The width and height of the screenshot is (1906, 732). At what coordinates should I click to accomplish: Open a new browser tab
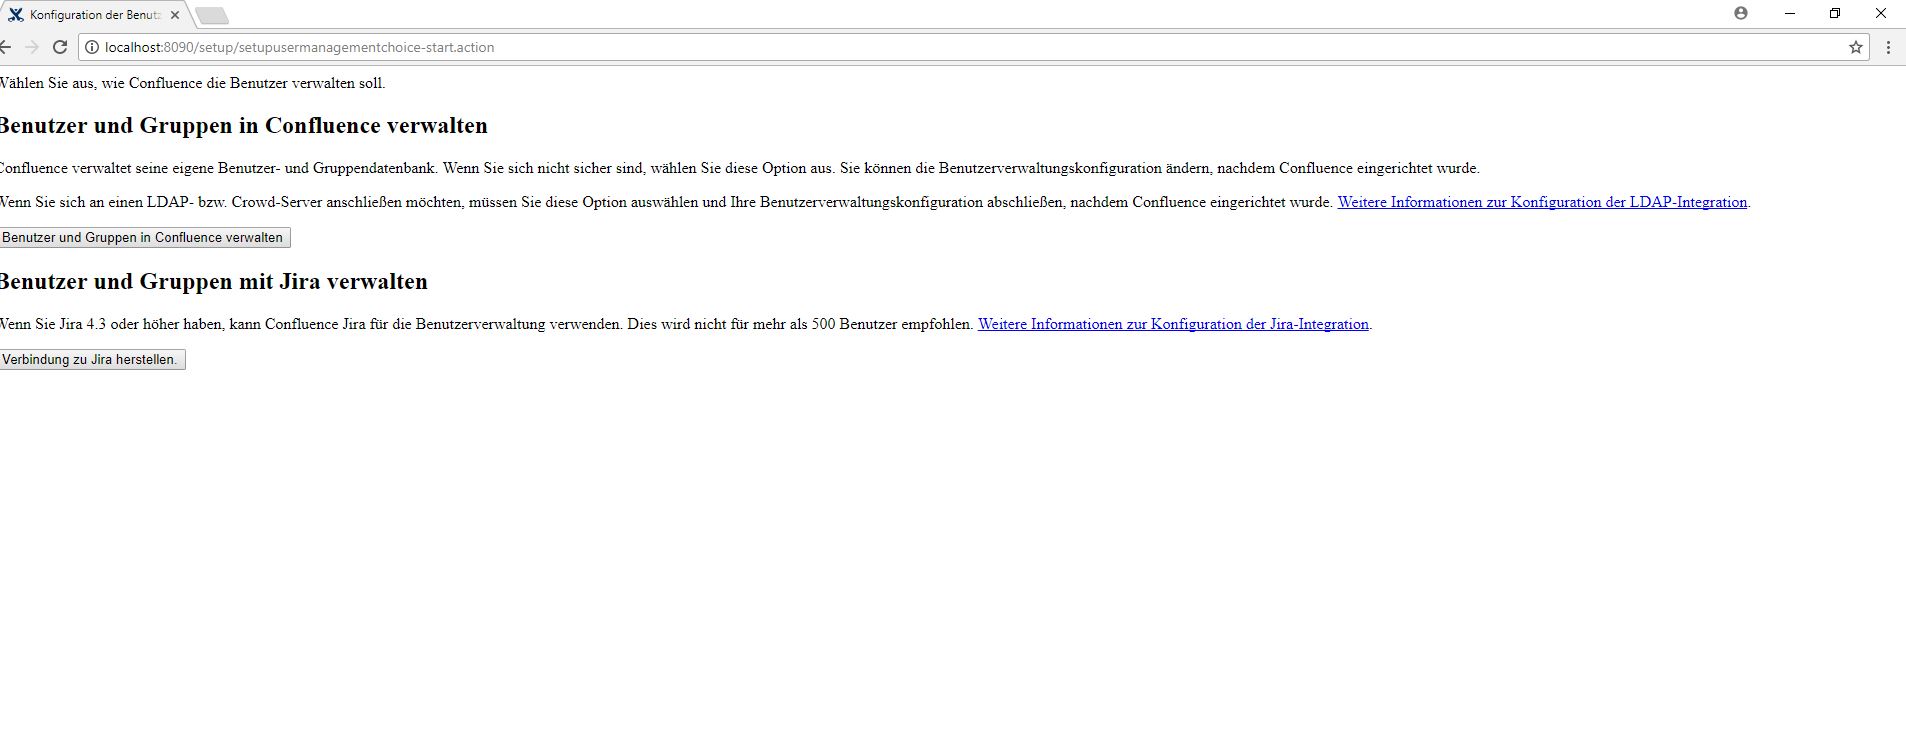[x=212, y=15]
